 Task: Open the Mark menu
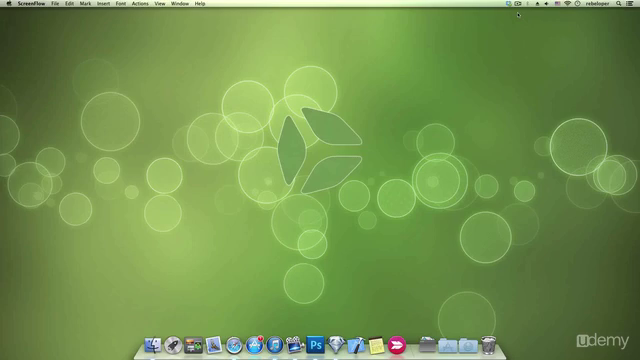click(x=85, y=4)
